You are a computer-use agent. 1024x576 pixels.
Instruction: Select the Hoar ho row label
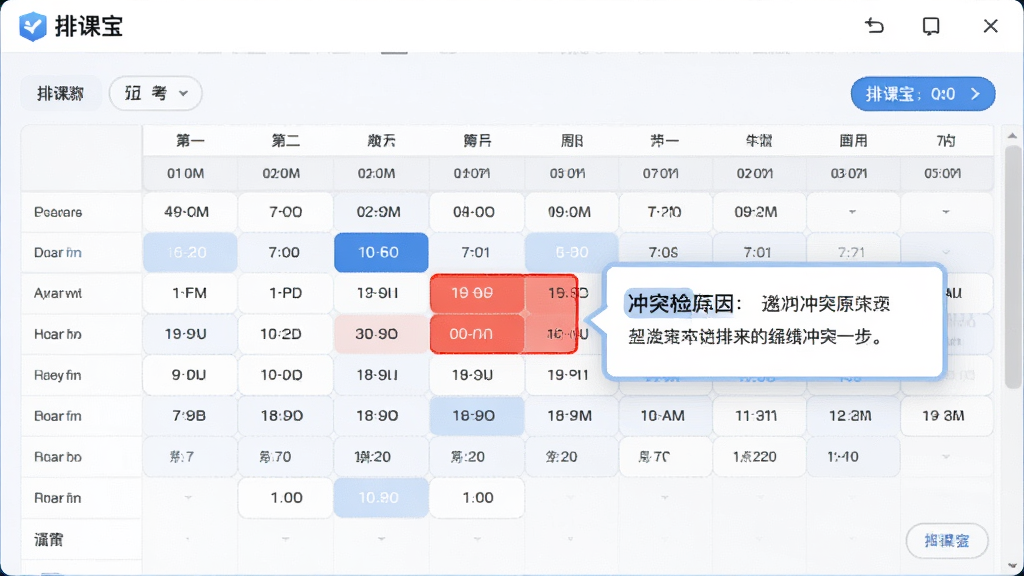point(57,334)
